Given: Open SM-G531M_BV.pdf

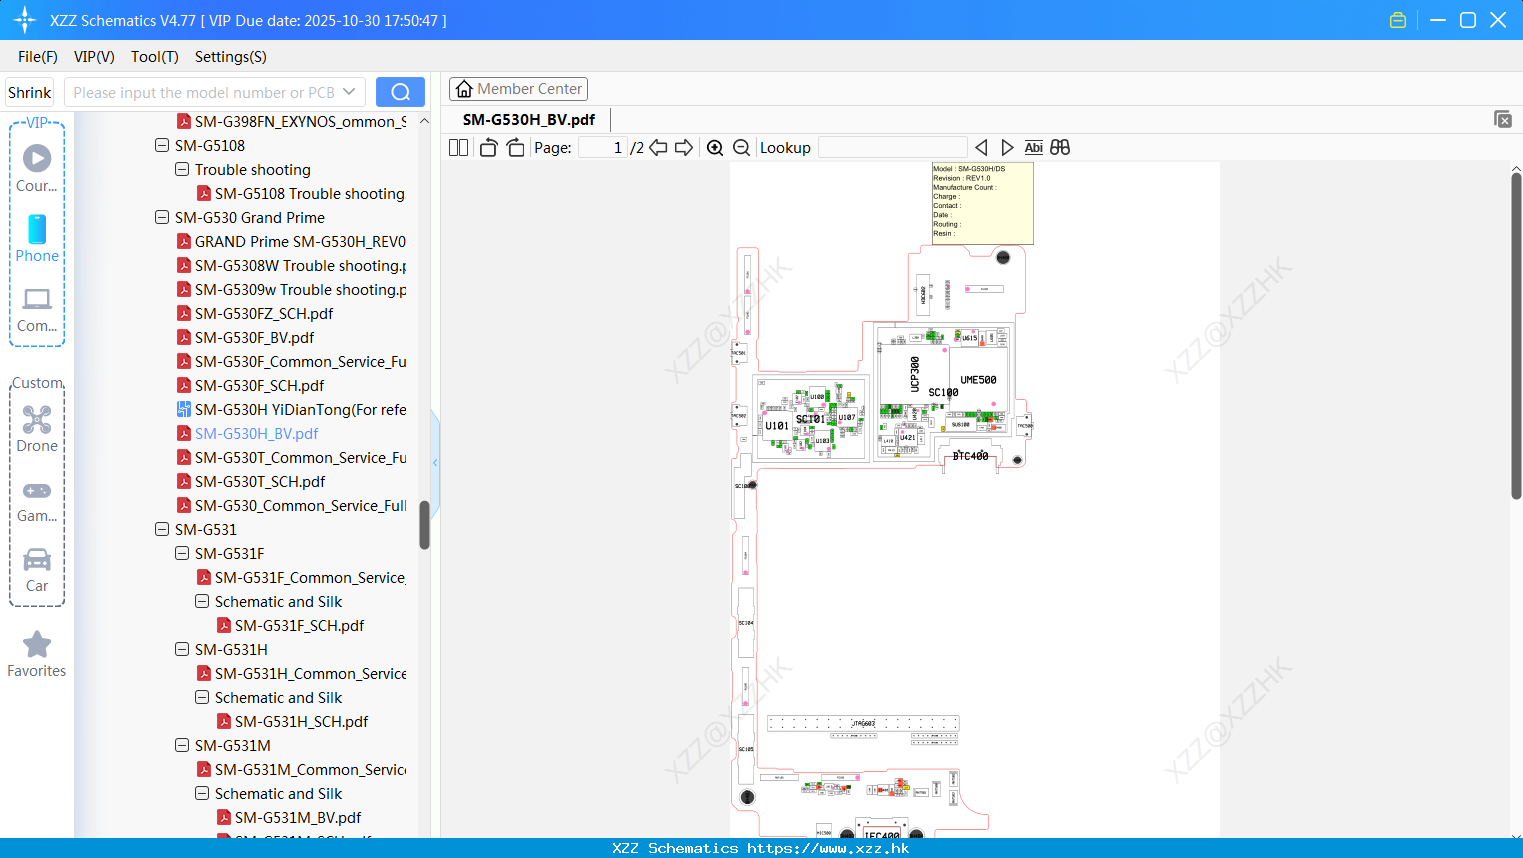Looking at the screenshot, I should pos(298,817).
